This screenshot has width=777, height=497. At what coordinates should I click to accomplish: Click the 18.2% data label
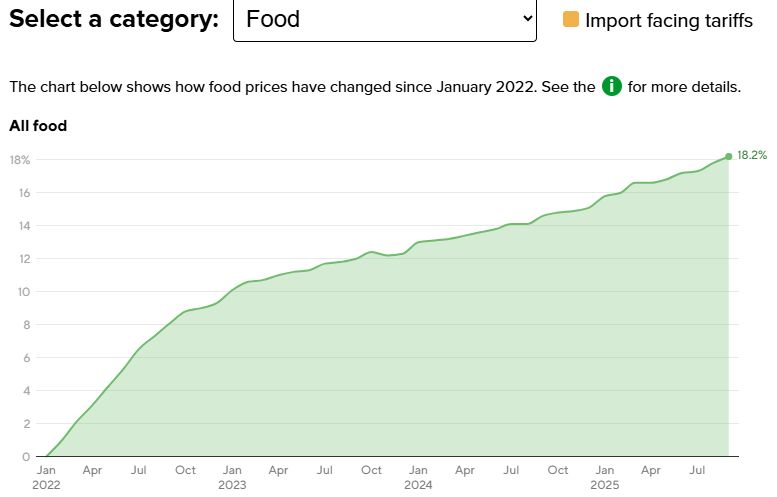coord(752,155)
